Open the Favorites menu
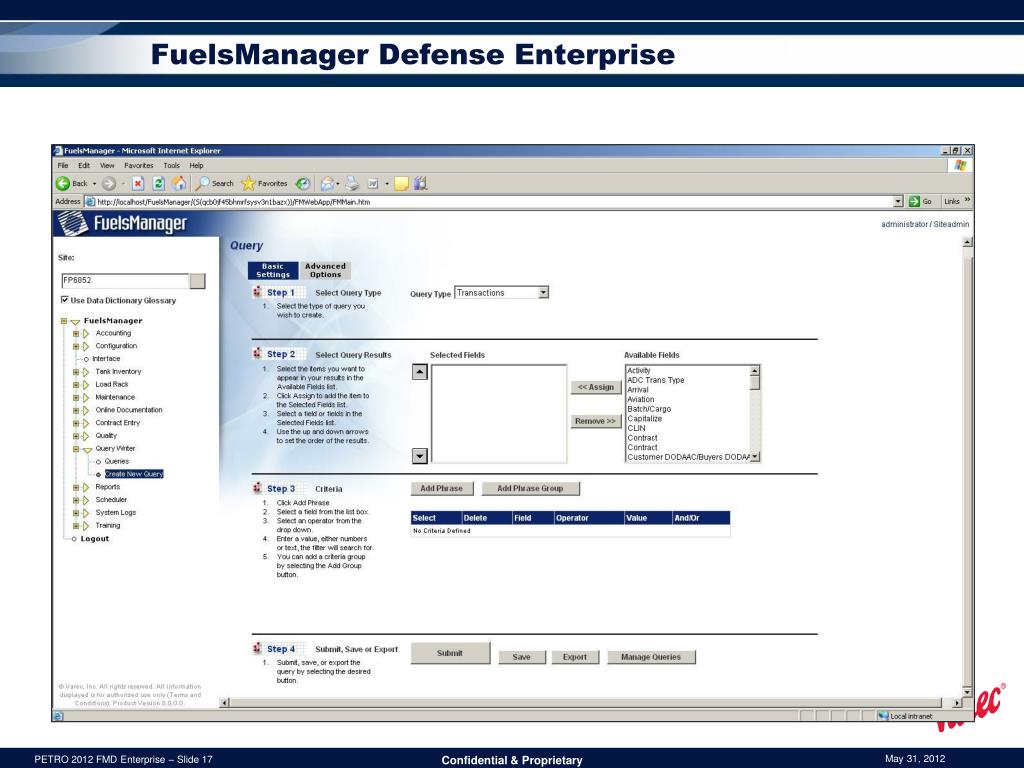The image size is (1024, 768). pos(138,165)
